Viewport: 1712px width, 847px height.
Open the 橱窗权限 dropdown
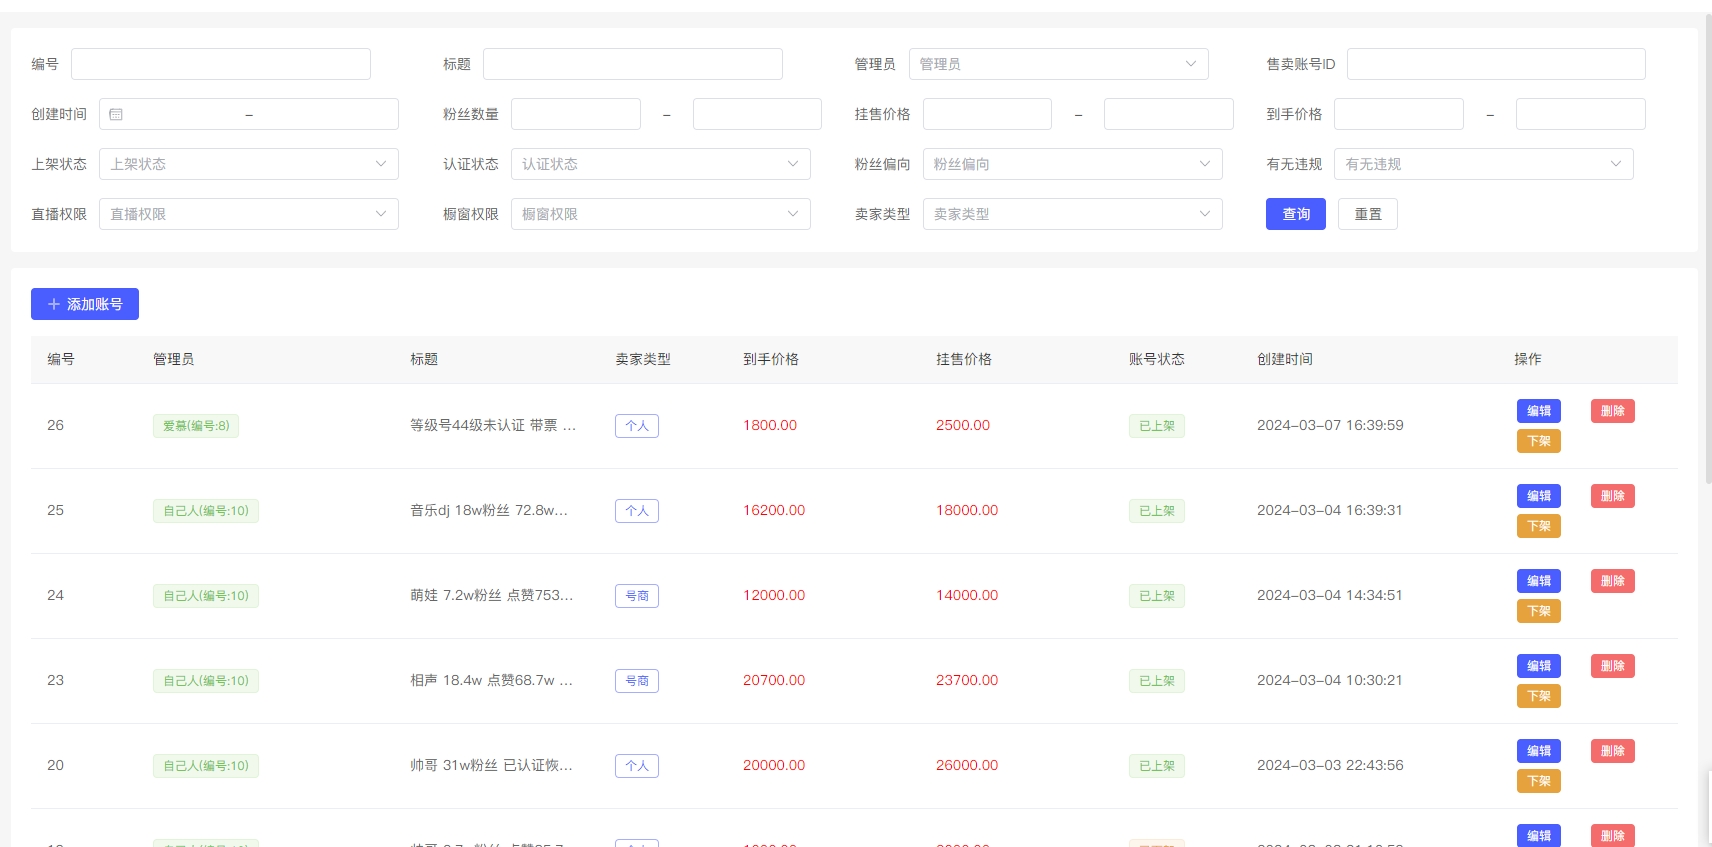point(660,214)
